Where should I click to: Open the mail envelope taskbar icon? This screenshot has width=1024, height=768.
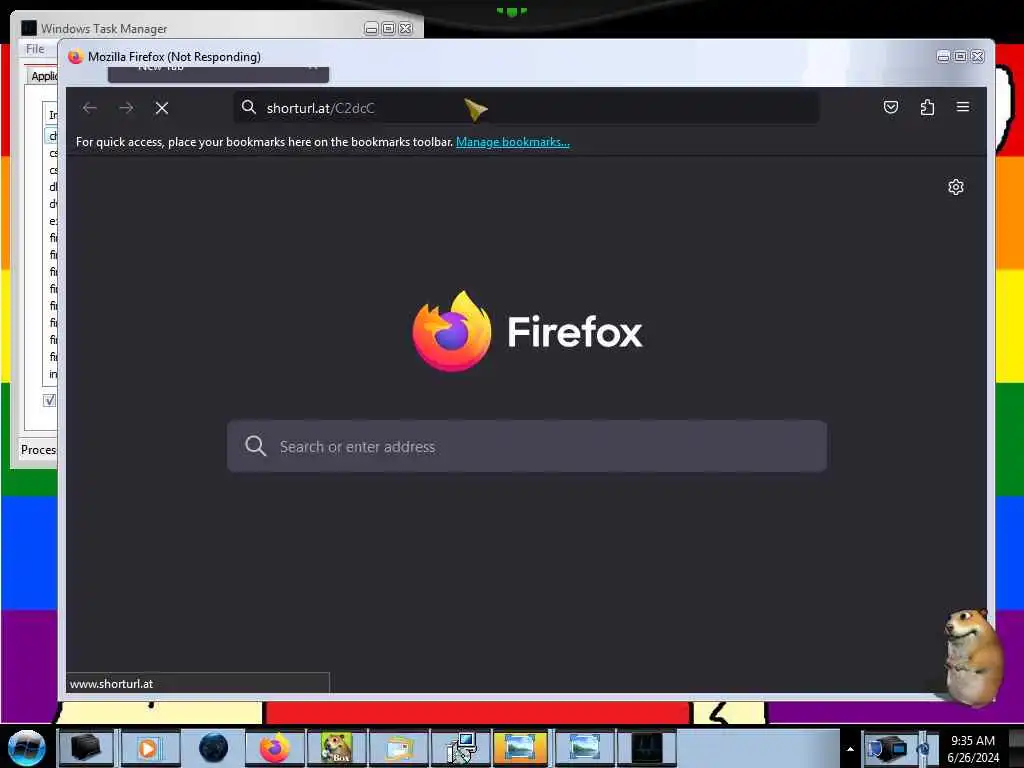(x=399, y=747)
